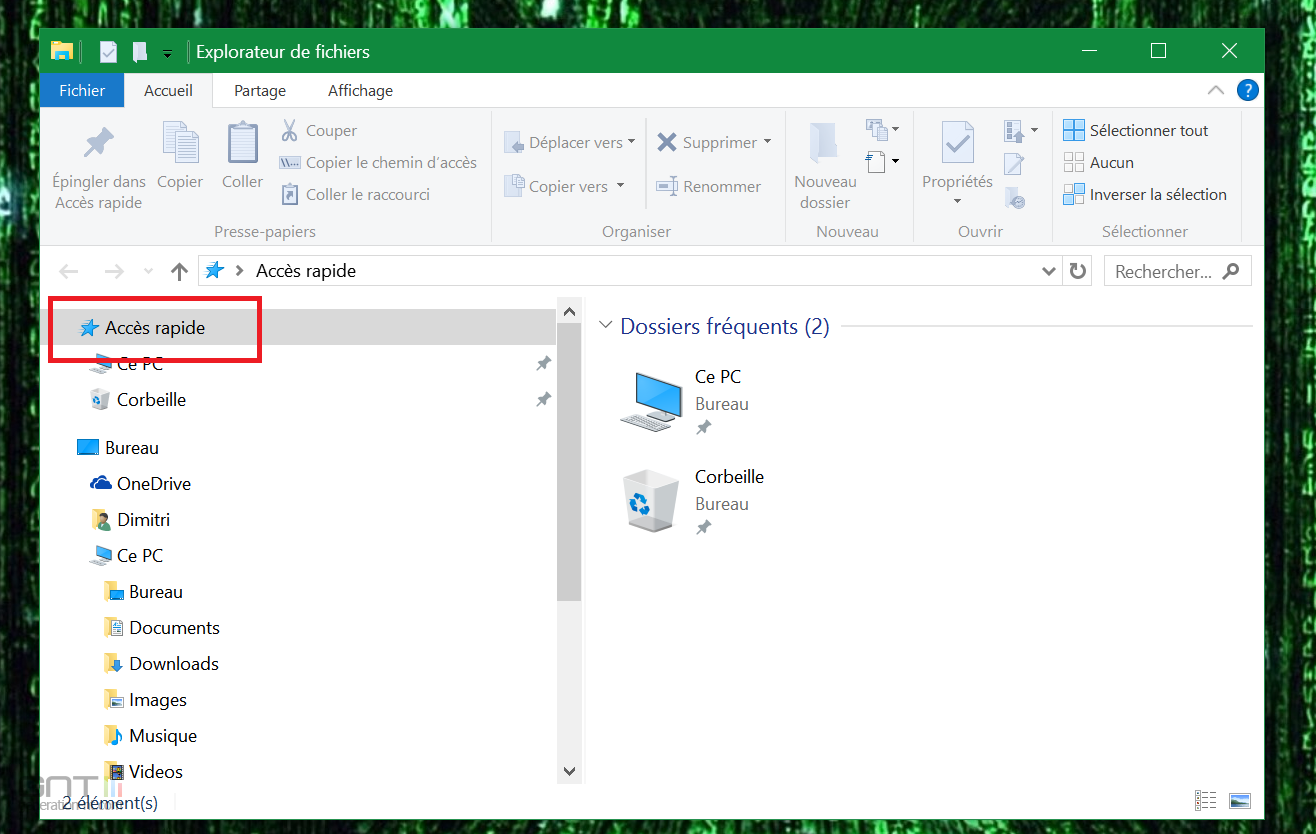The height and width of the screenshot is (834, 1316).
Task: Click Inverser la sélection
Action: pyautogui.click(x=1145, y=195)
